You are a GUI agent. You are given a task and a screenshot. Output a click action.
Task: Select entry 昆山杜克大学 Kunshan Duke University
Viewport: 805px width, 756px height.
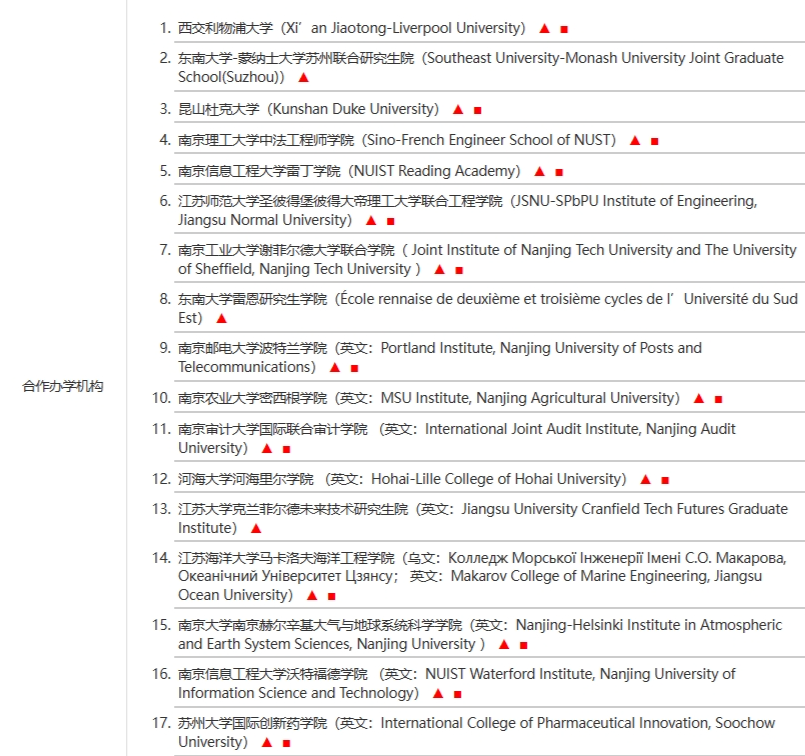pos(309,109)
